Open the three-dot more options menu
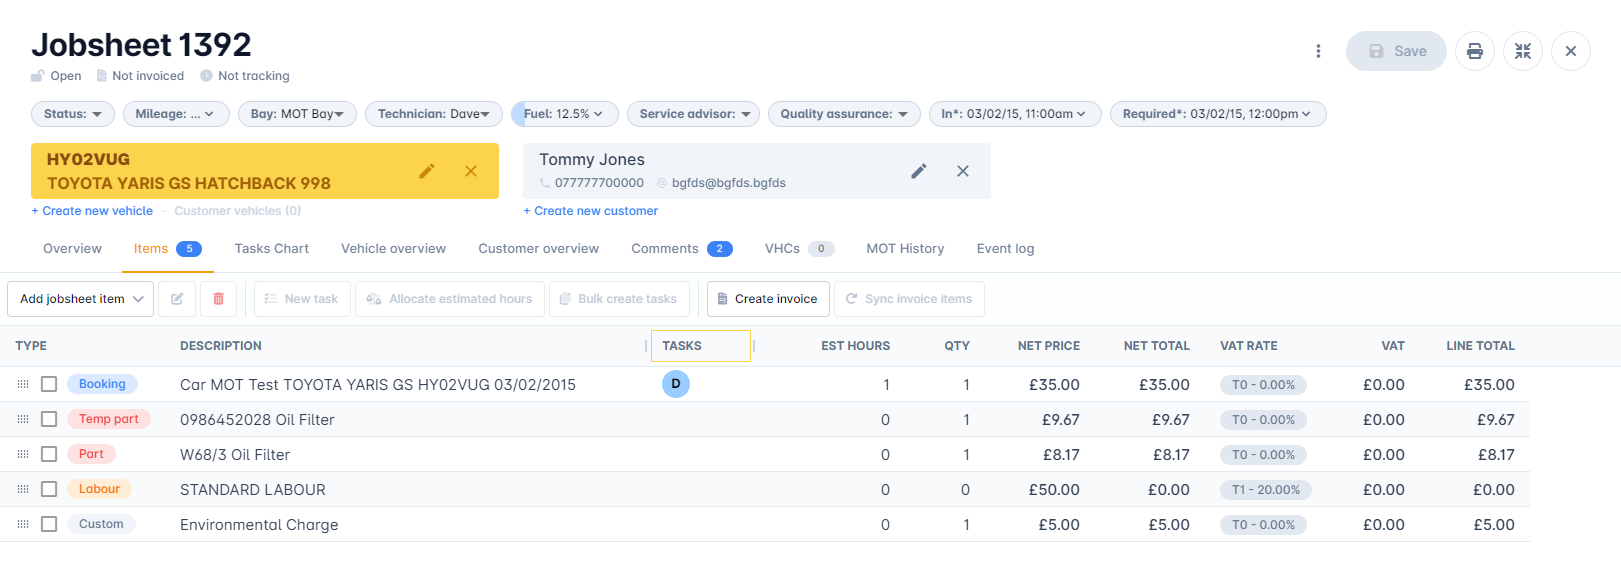This screenshot has width=1621, height=576. (x=1318, y=51)
